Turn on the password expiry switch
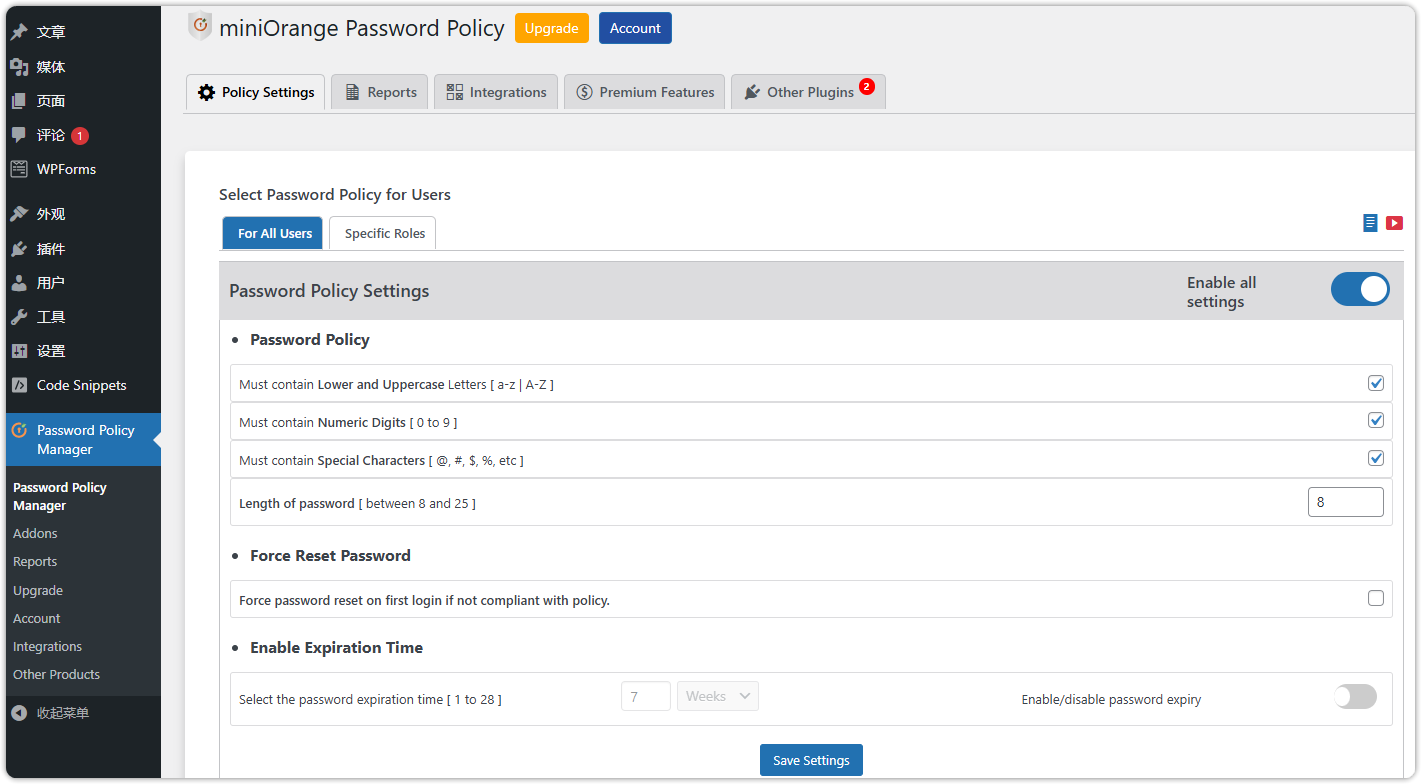 [x=1355, y=697]
